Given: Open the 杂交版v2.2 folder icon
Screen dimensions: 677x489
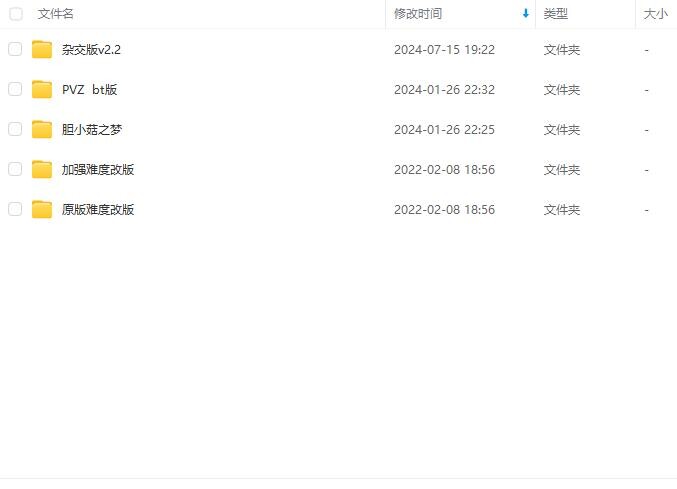Looking at the screenshot, I should pos(42,49).
